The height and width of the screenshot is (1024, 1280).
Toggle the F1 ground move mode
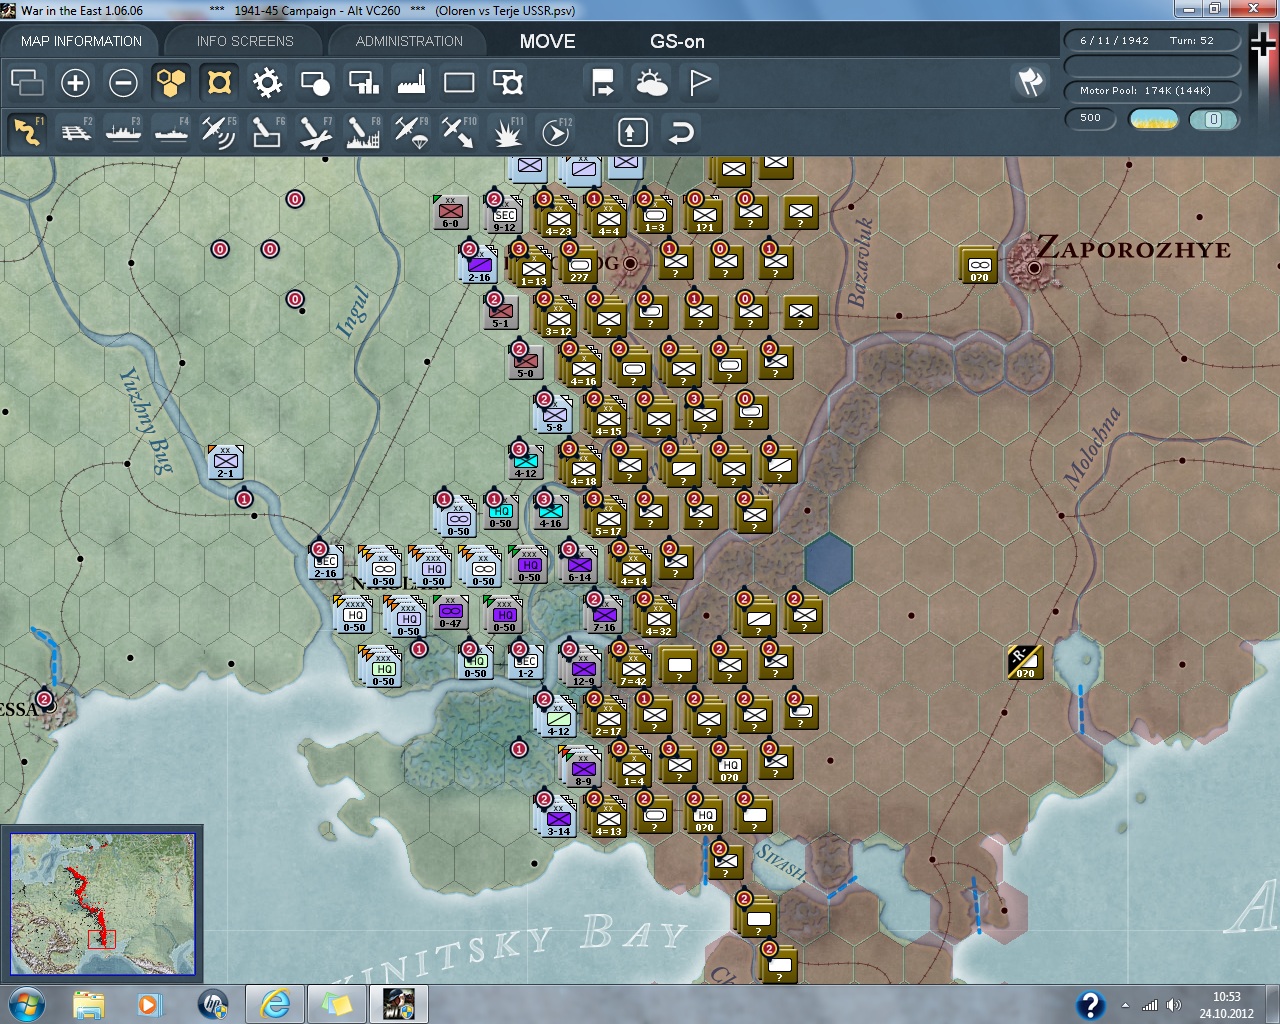(x=27, y=132)
